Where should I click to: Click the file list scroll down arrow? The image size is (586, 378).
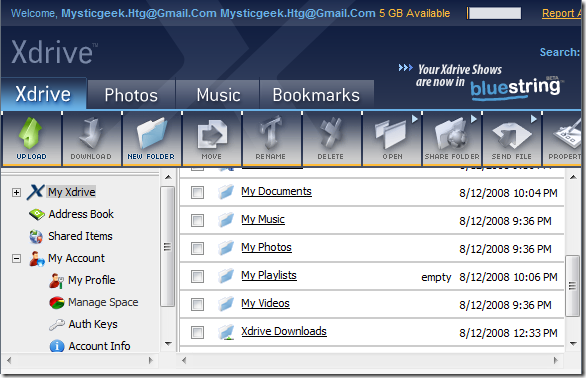tap(573, 343)
